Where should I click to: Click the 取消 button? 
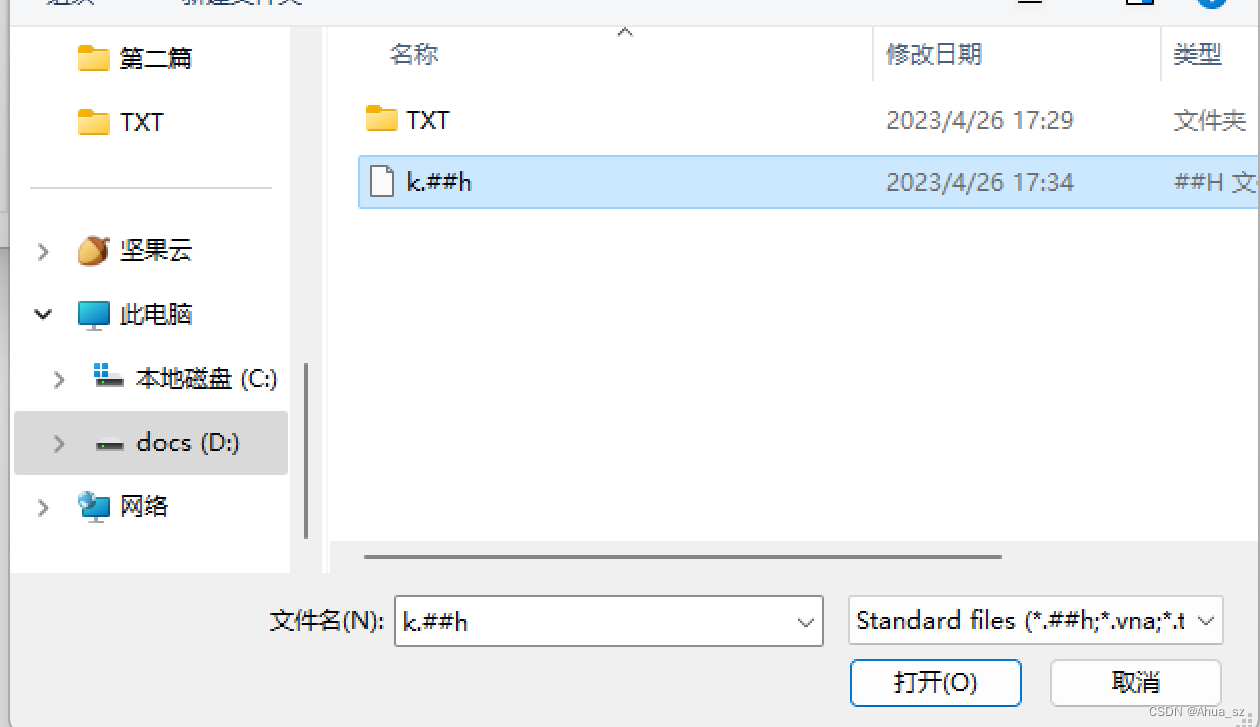[x=1136, y=683]
